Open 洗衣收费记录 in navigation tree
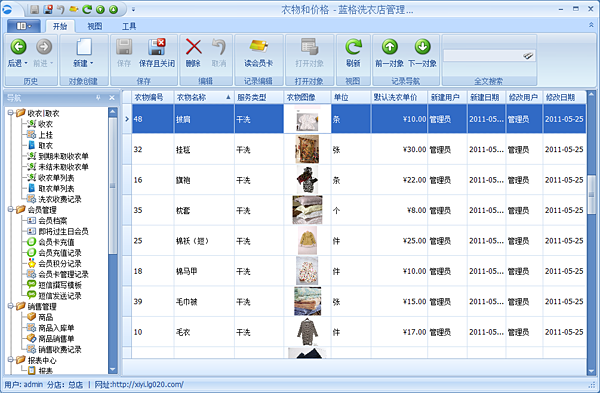Image resolution: width=600 pixels, height=393 pixels. click(x=60, y=199)
